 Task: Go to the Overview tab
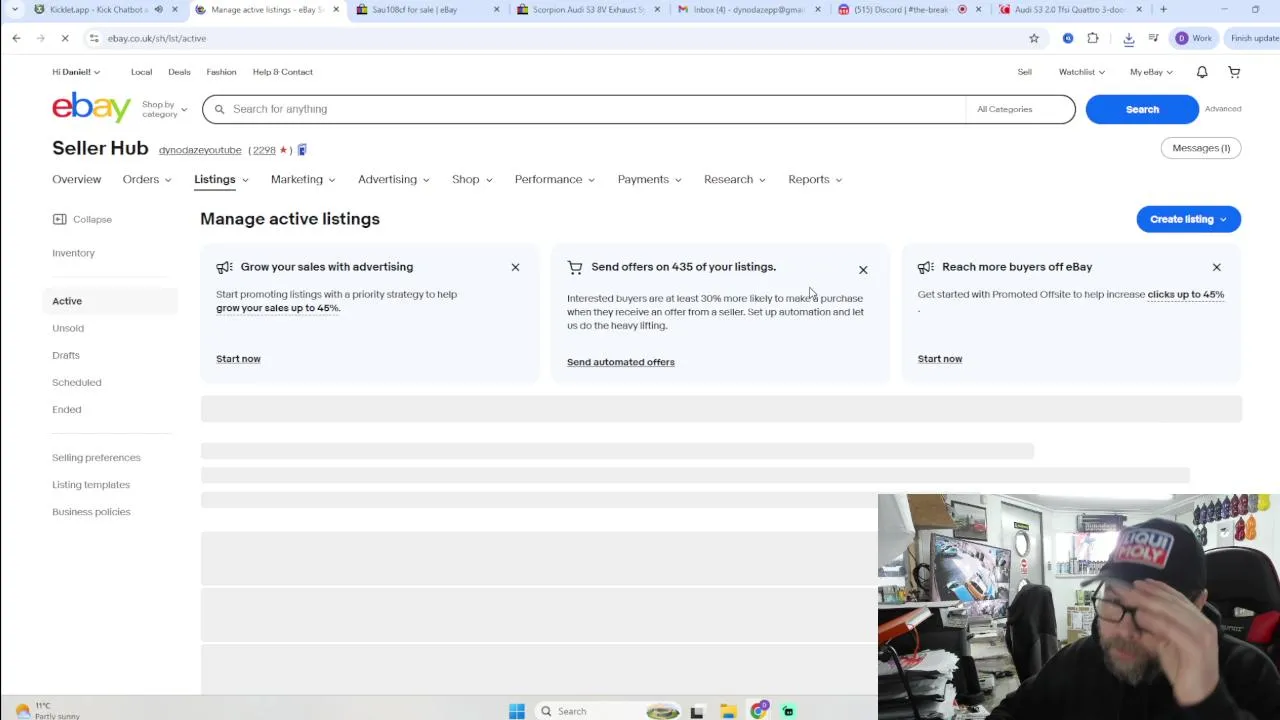click(x=76, y=179)
